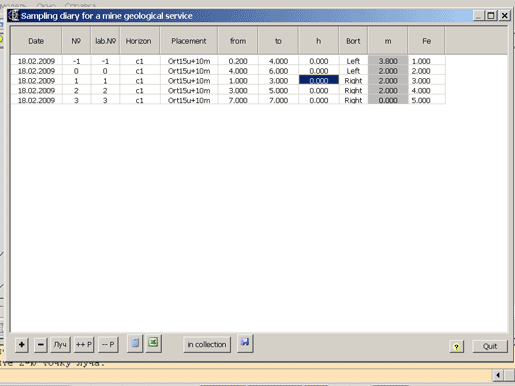Click the from column header

(238, 41)
